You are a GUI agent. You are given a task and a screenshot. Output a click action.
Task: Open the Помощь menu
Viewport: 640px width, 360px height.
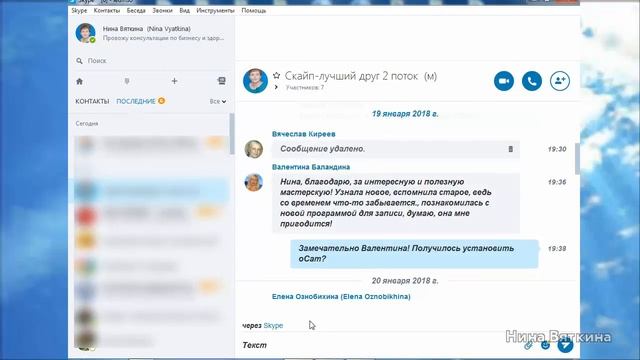click(x=253, y=11)
